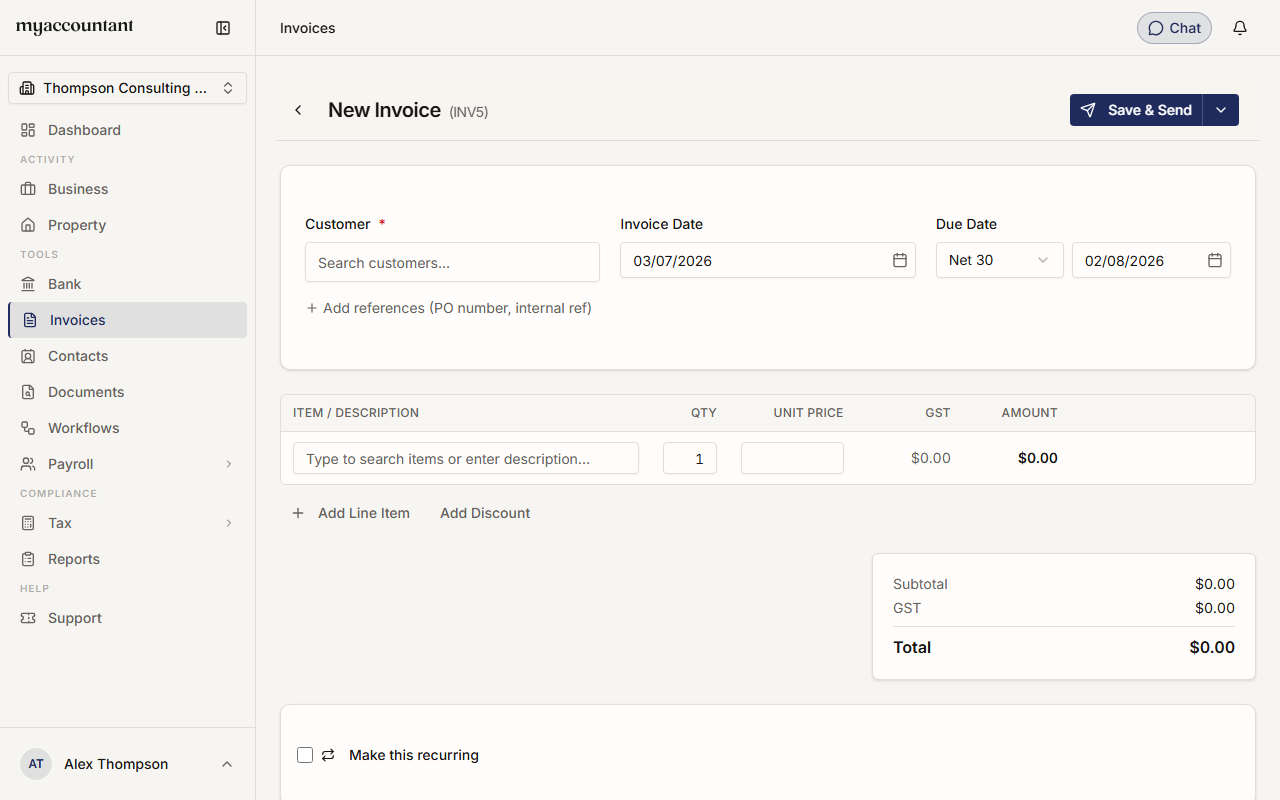Click Add Line Item
The height and width of the screenshot is (800, 1280).
(350, 513)
